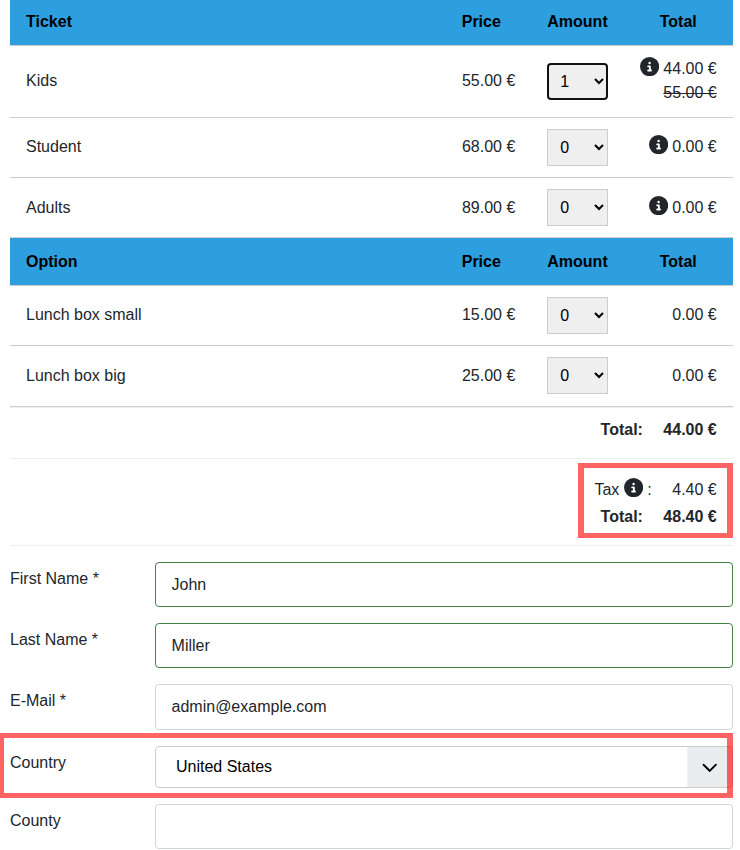This screenshot has width=740, height=850.
Task: Click the final total 48.40 € amount
Action: pyautogui.click(x=689, y=517)
